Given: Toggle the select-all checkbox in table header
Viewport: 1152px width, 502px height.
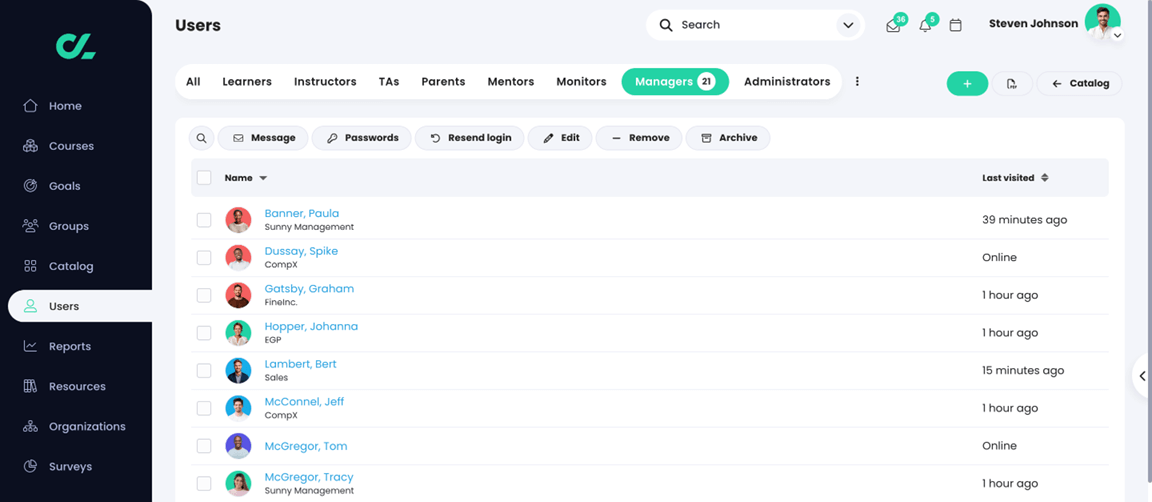Looking at the screenshot, I should [x=204, y=178].
